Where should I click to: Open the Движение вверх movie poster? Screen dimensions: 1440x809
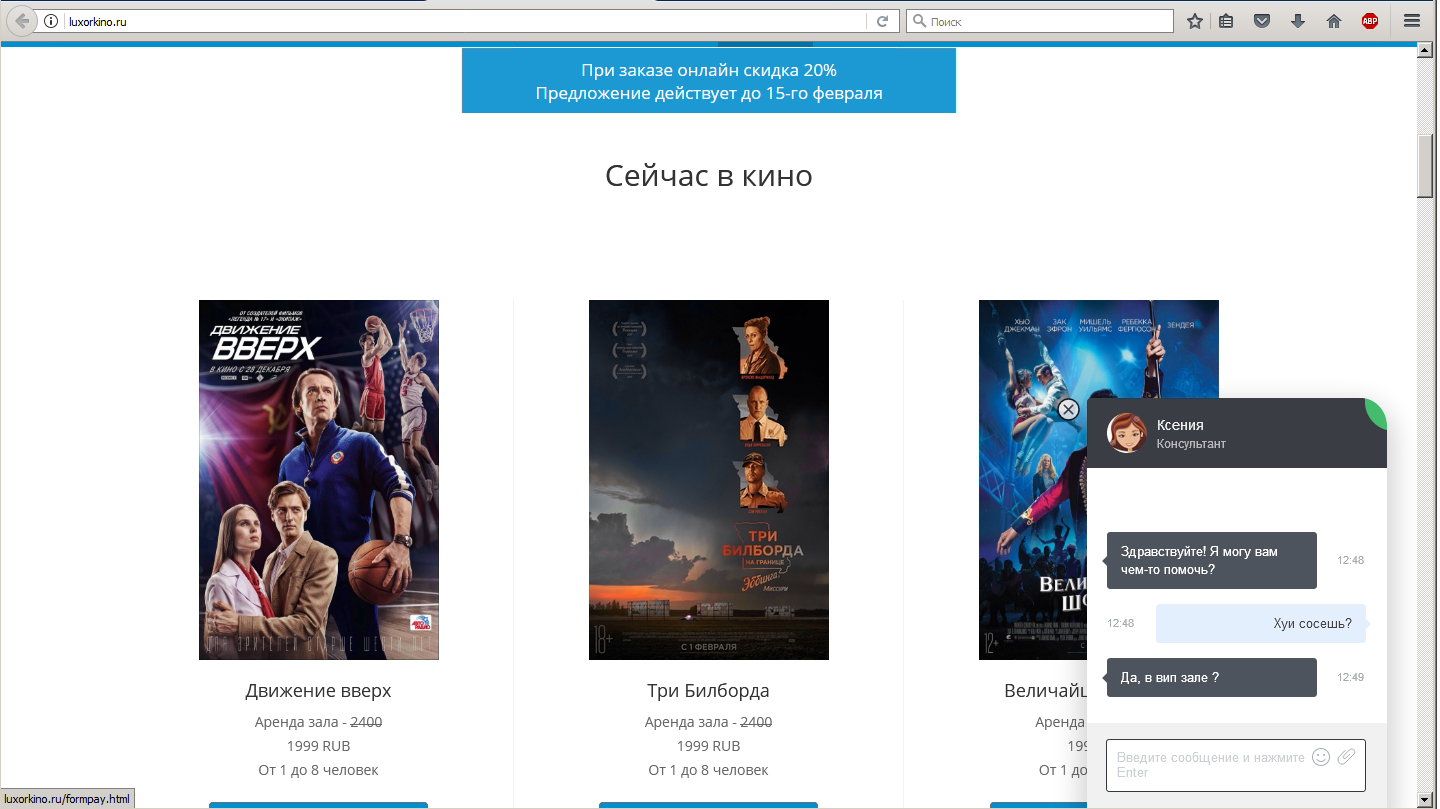(319, 480)
